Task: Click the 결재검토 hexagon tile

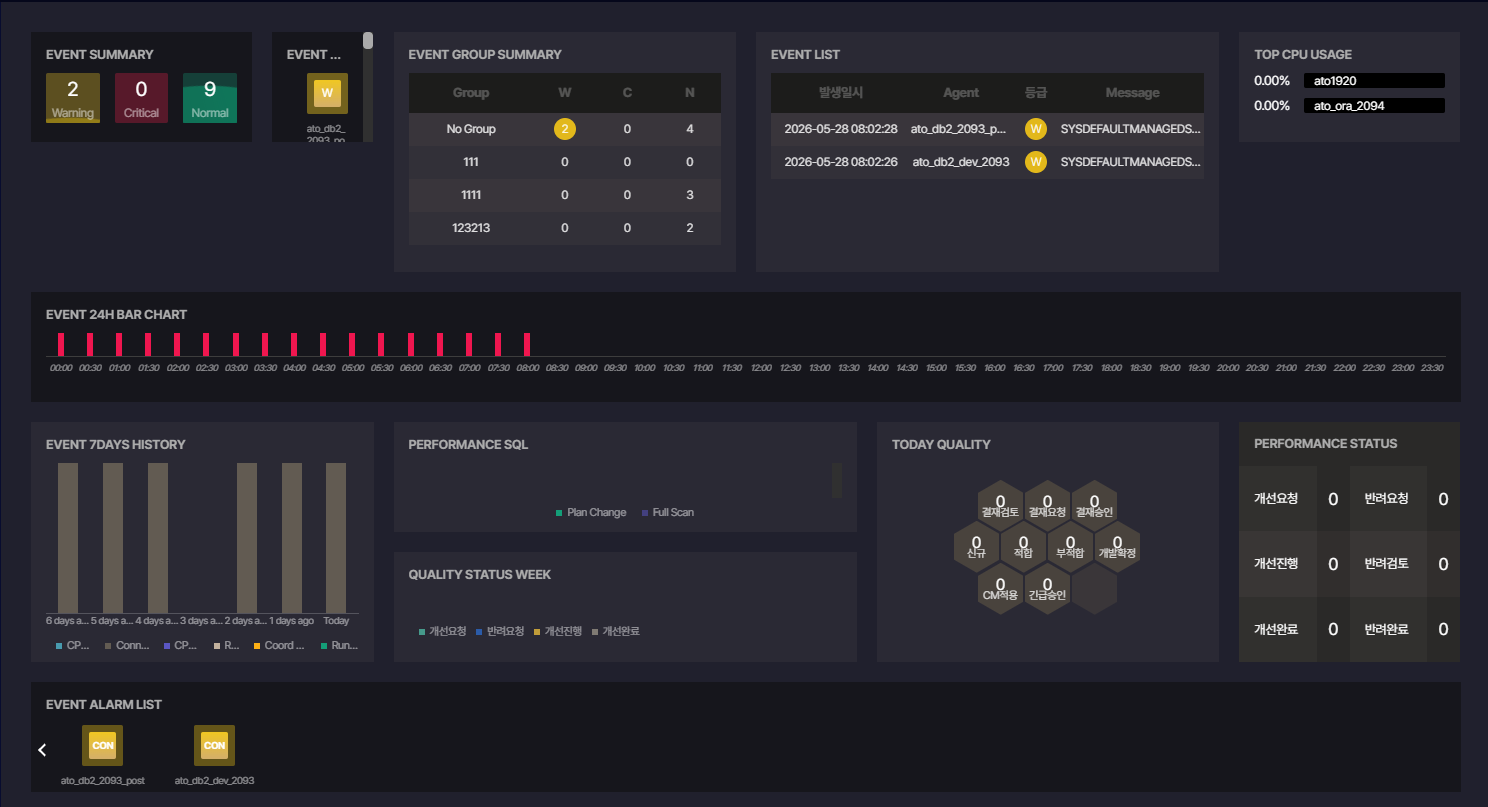Action: click(1000, 506)
